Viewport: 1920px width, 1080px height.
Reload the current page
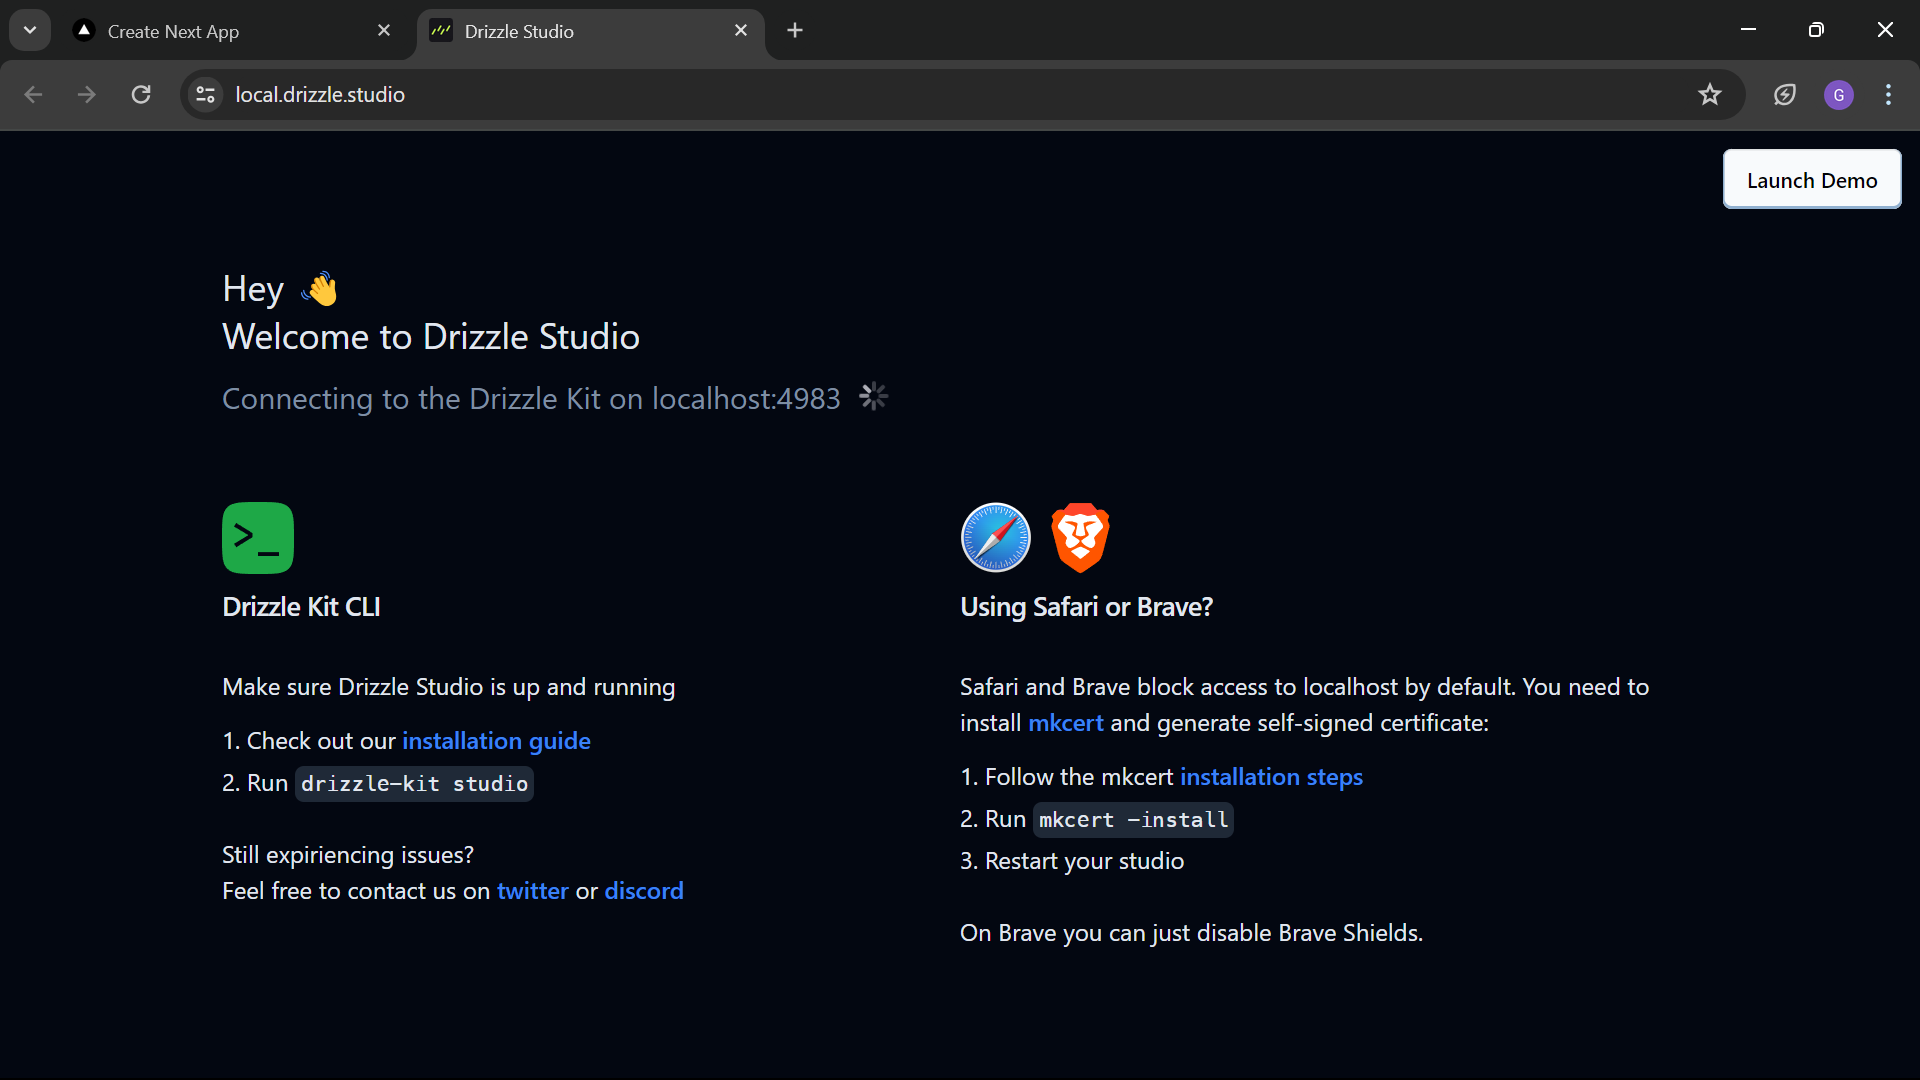click(141, 94)
